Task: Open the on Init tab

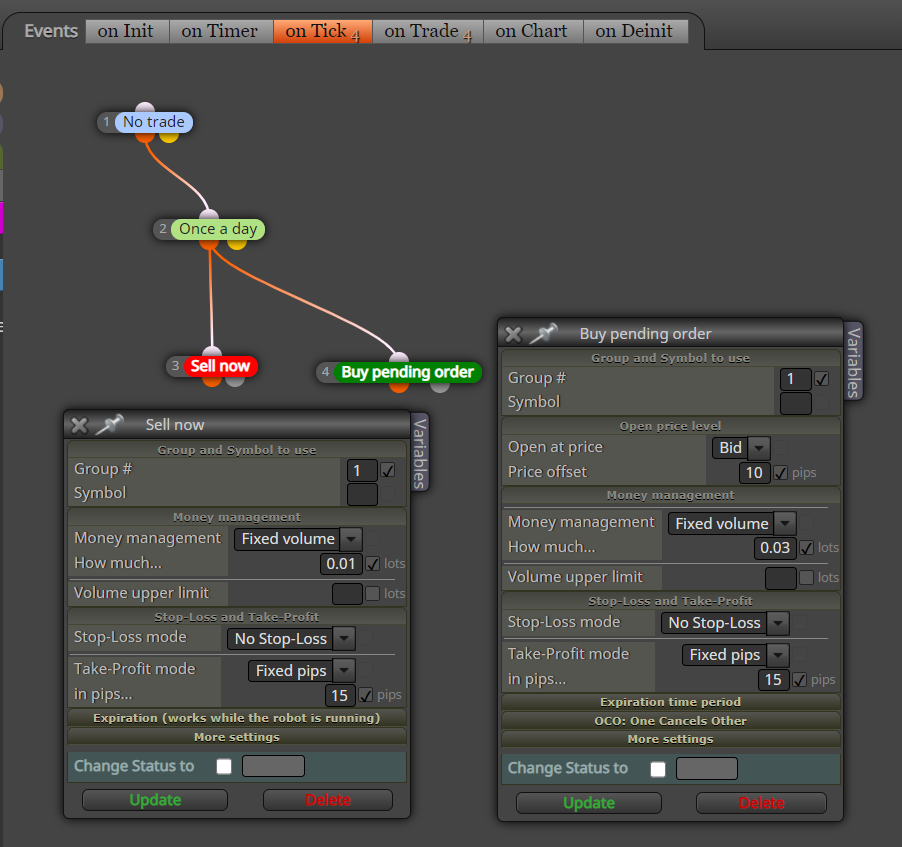Action: (127, 31)
